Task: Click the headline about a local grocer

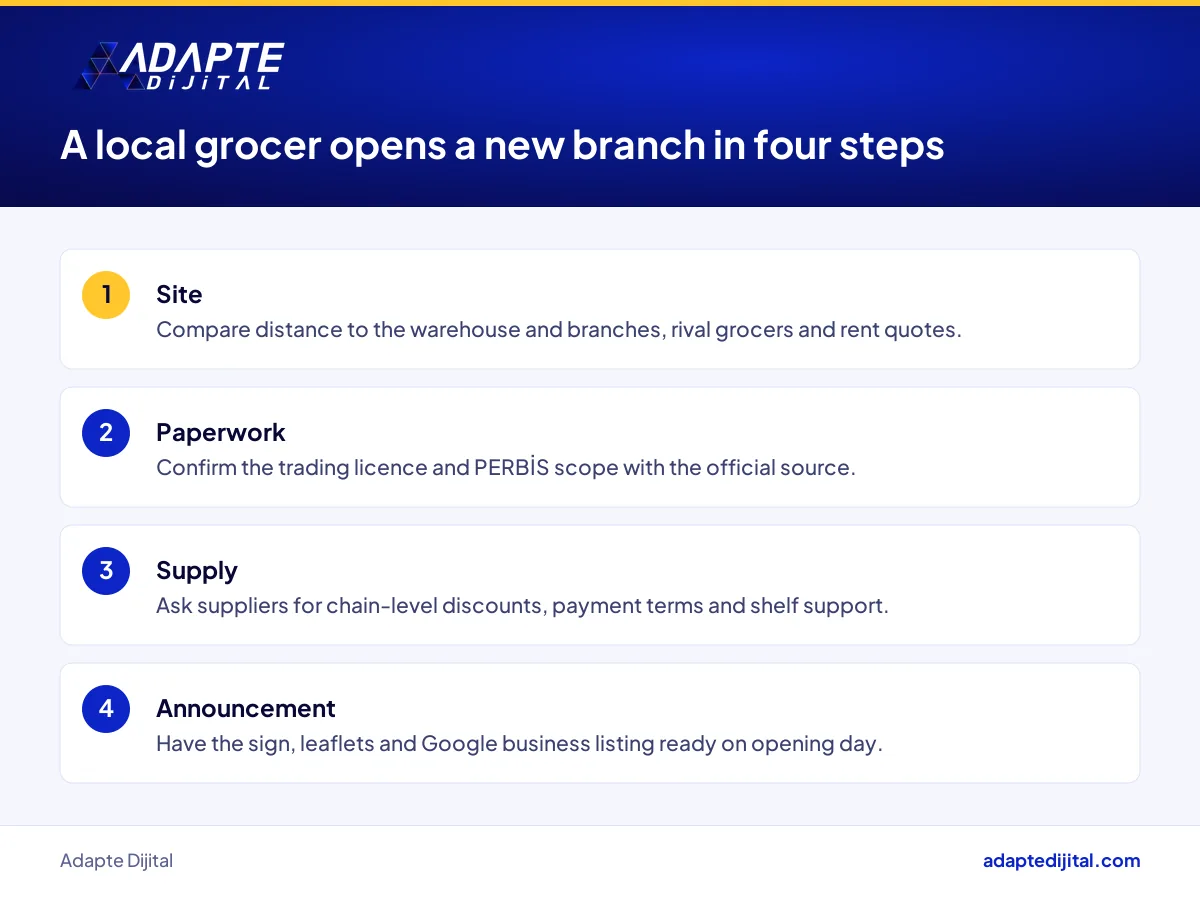Action: (x=502, y=146)
